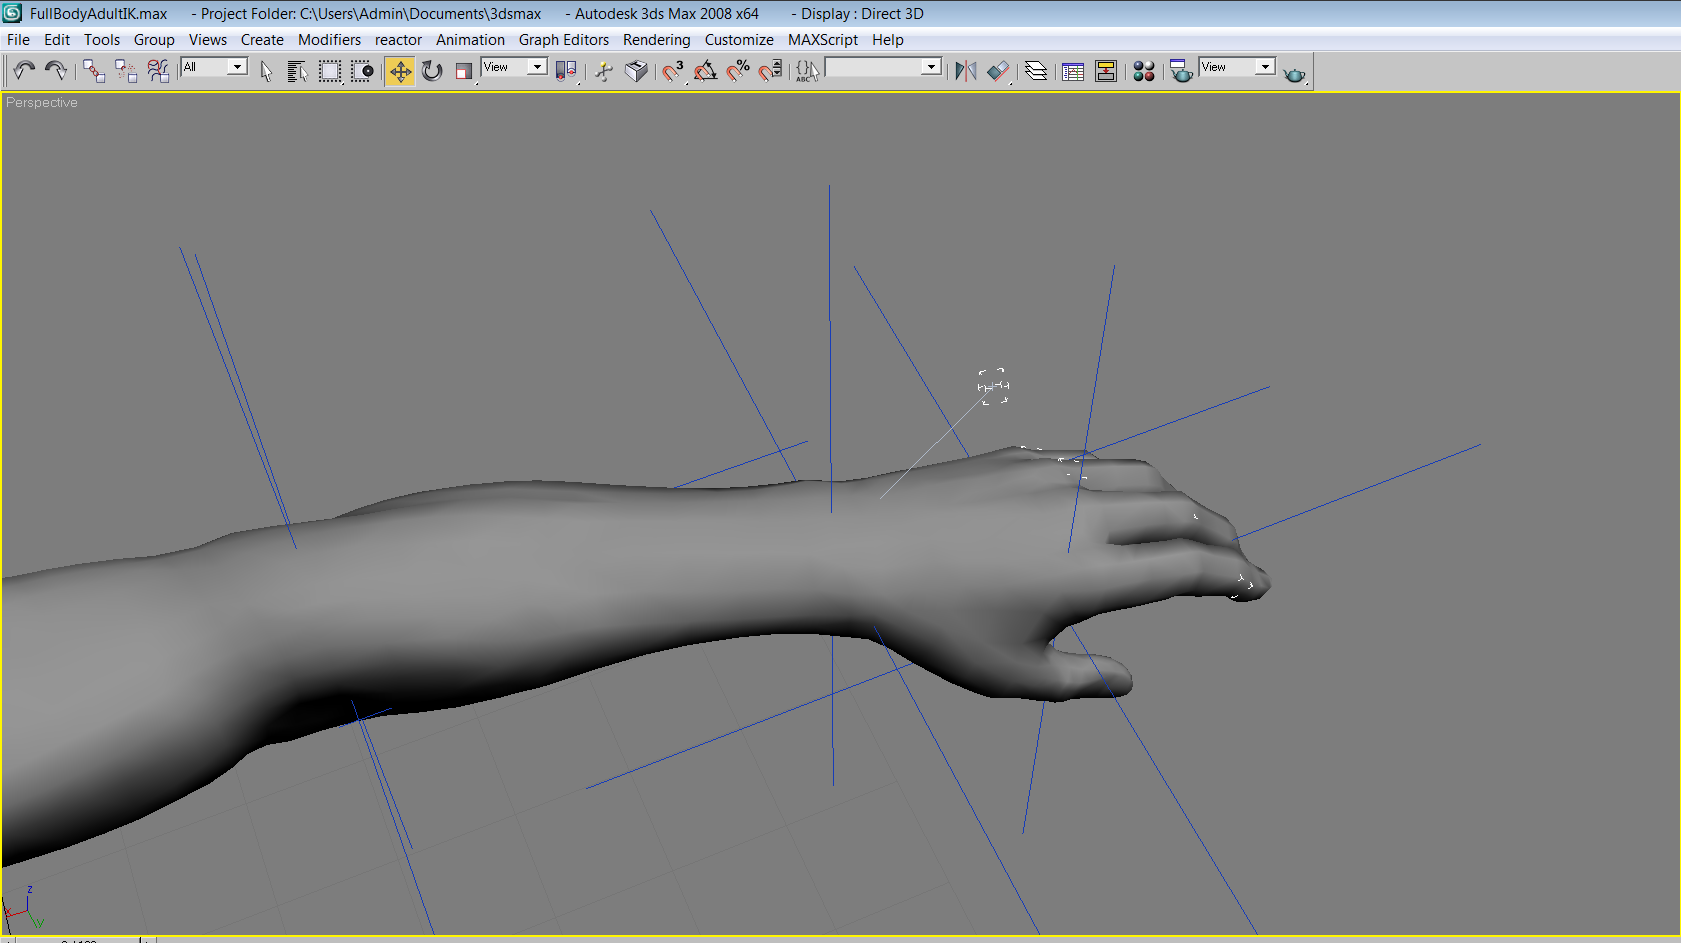Open the Create menu
Viewport: 1681px width, 943px height.
262,40
